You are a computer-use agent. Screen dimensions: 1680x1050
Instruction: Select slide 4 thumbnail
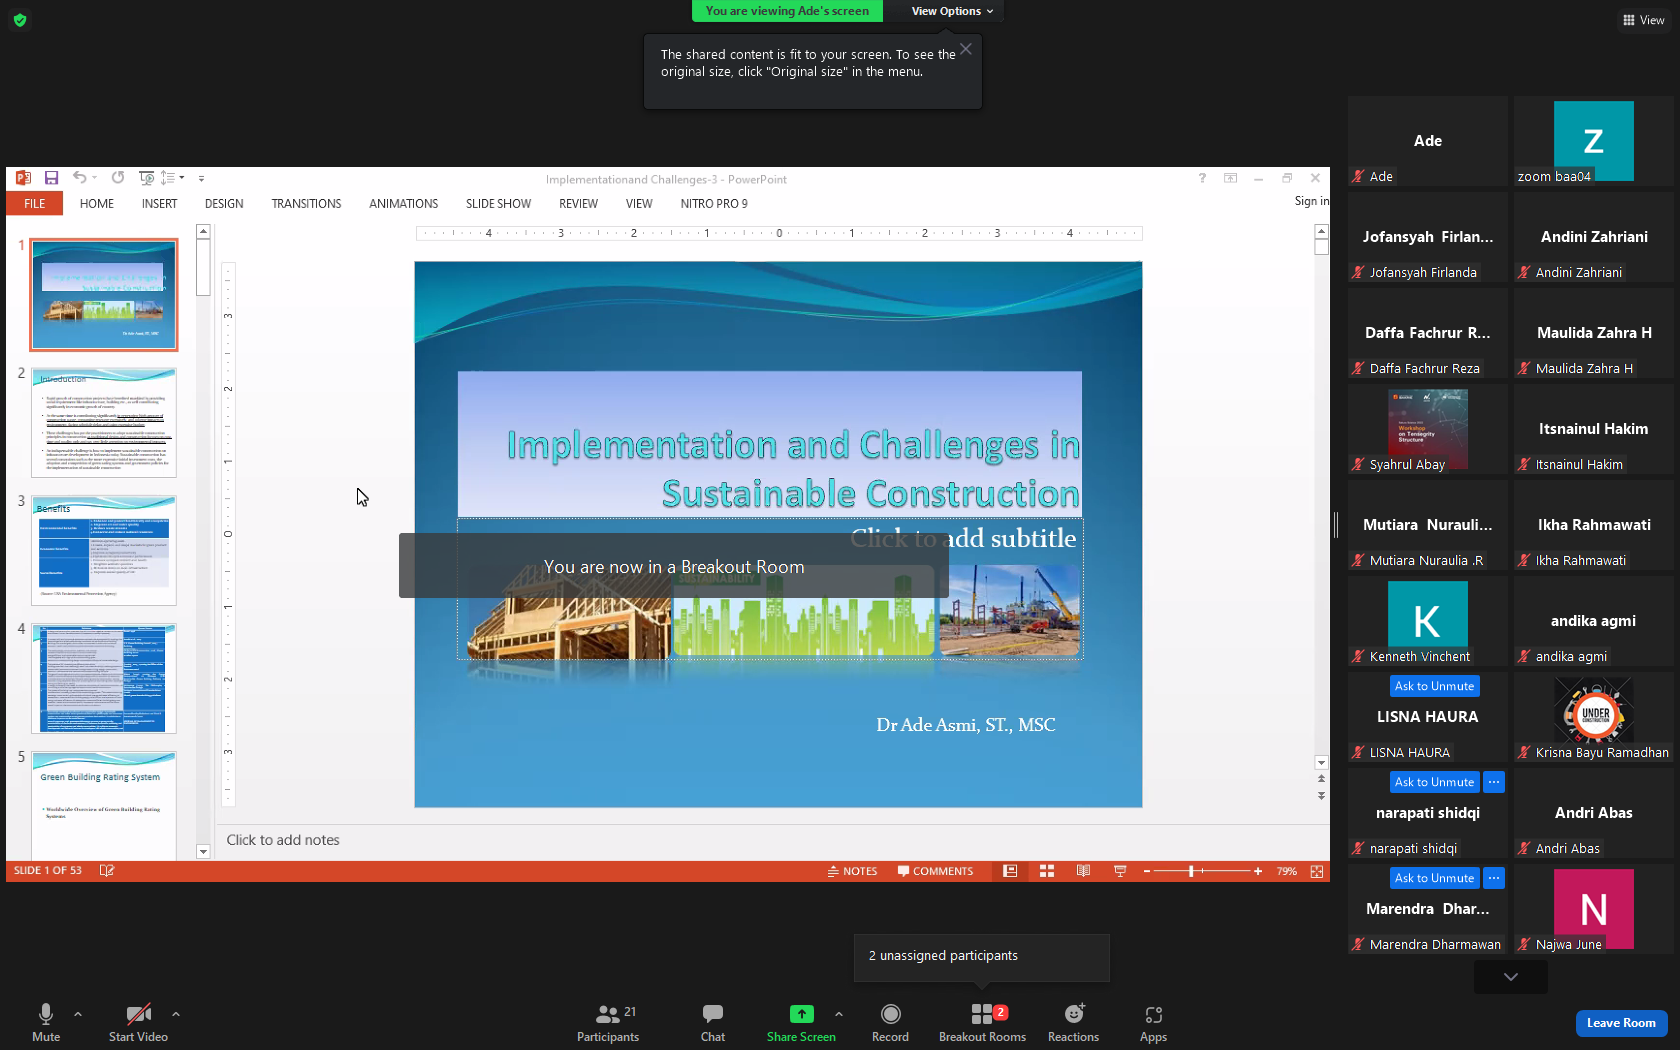(x=104, y=678)
